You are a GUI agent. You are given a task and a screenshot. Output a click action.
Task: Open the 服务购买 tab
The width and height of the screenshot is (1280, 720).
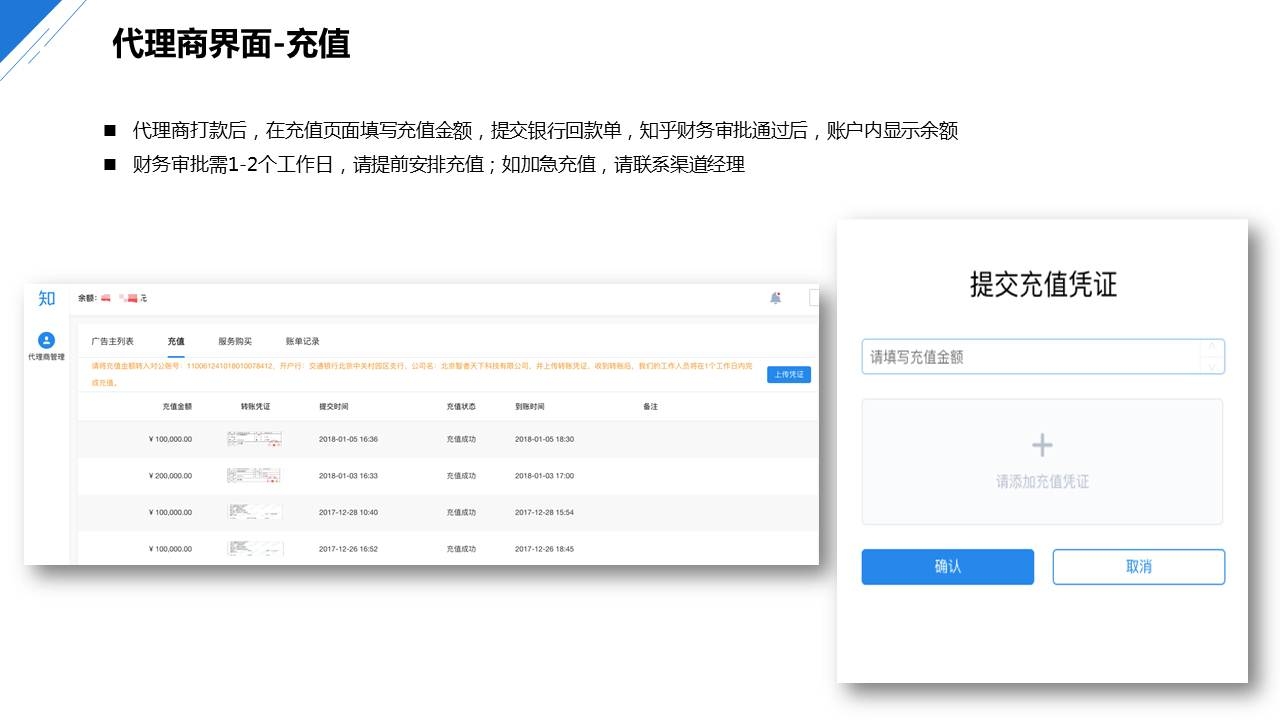[x=235, y=342]
